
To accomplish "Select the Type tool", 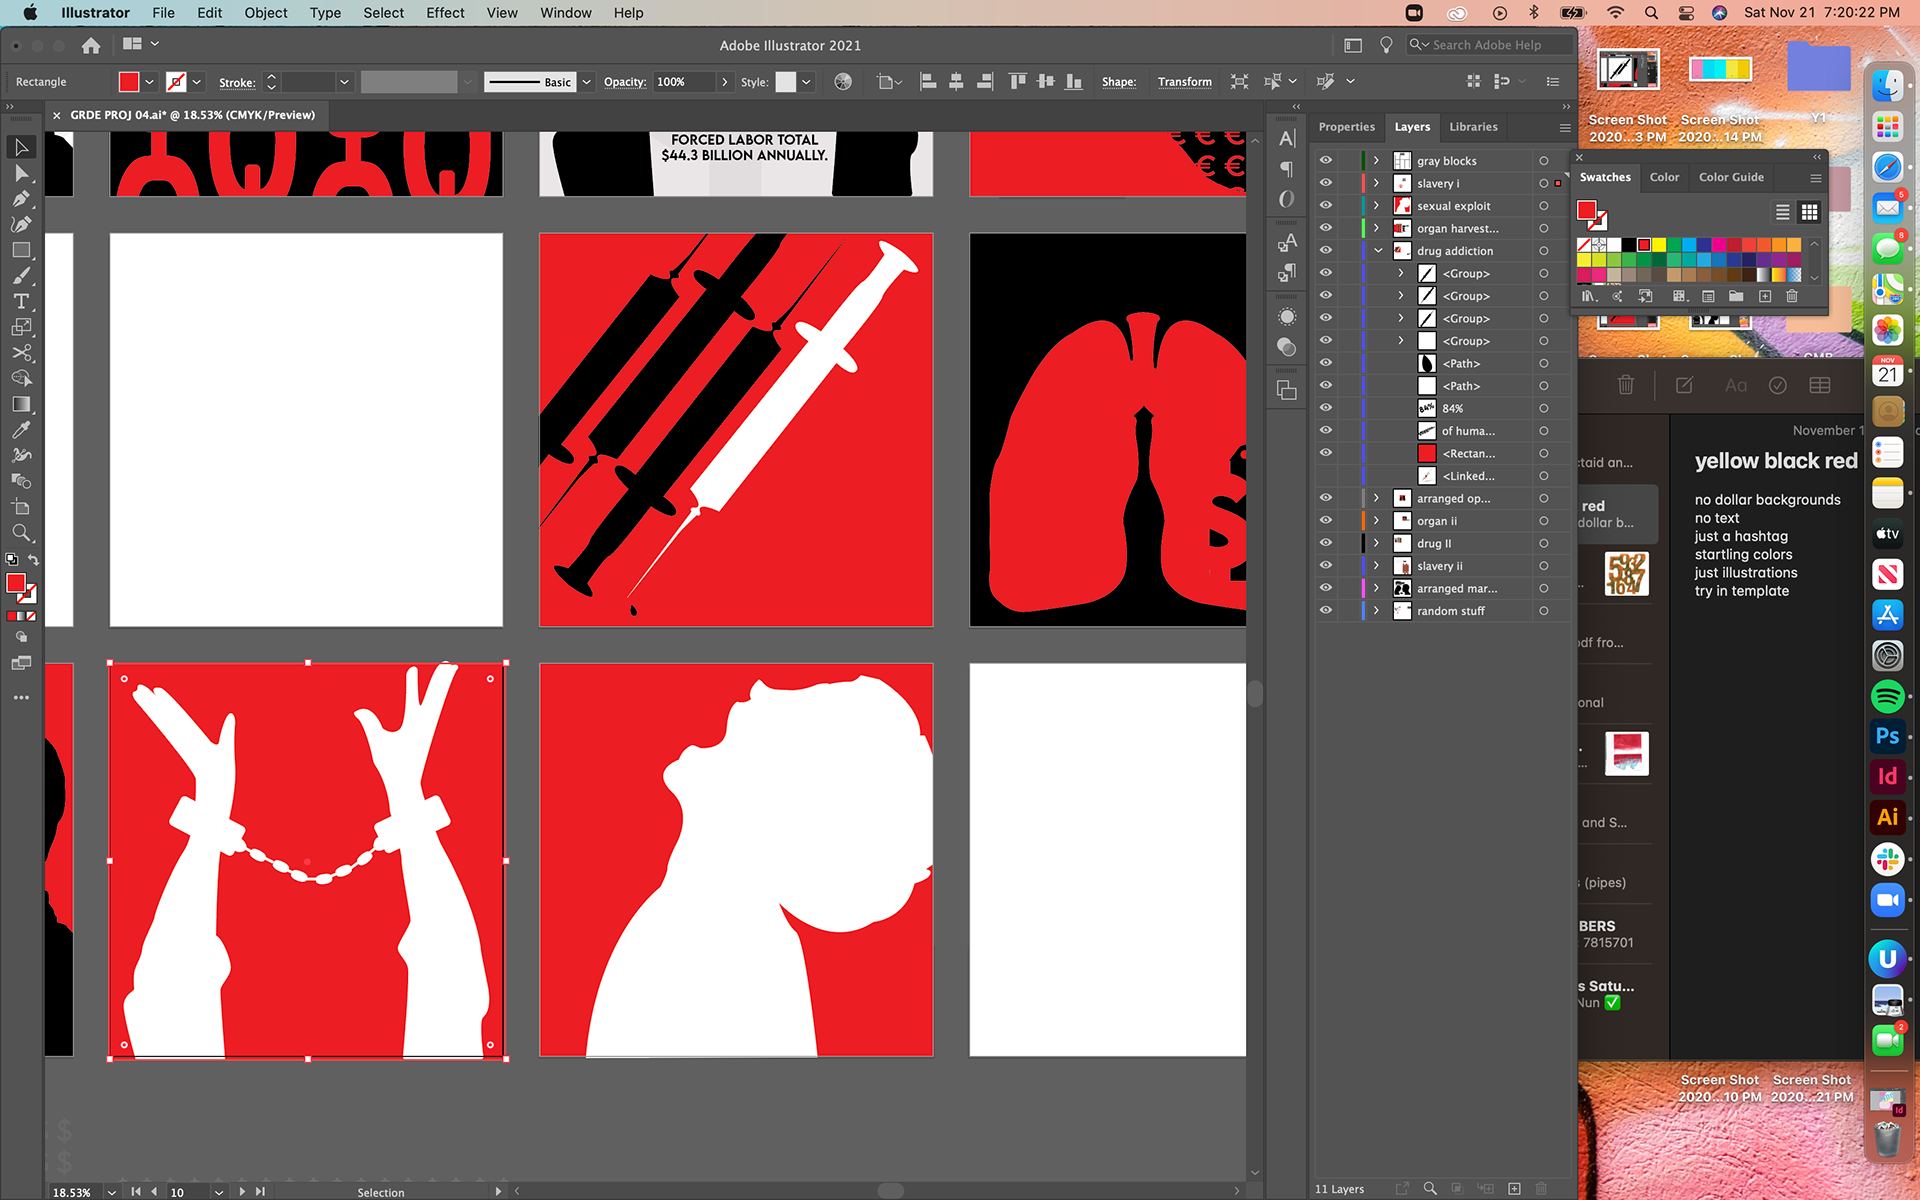I will click(21, 301).
